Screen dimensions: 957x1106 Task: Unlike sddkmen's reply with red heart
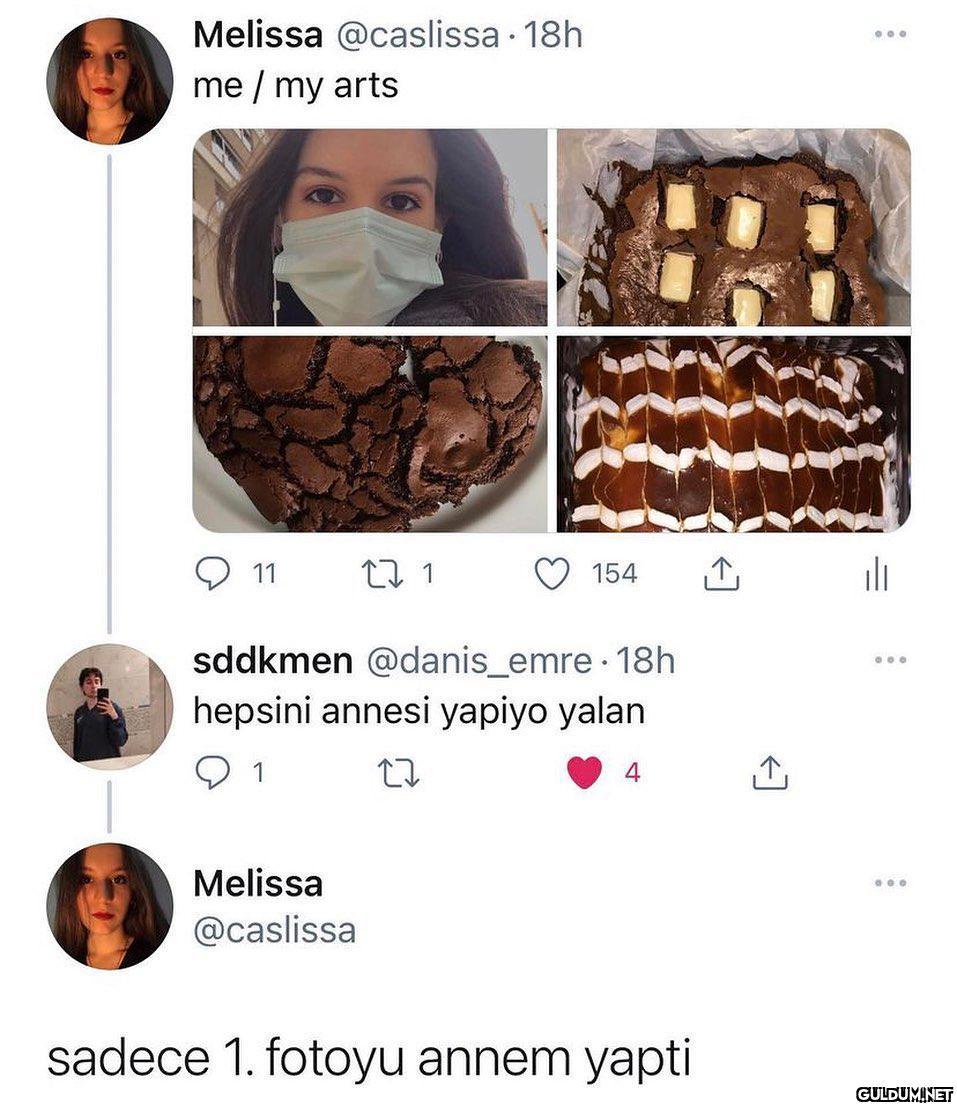[x=584, y=772]
